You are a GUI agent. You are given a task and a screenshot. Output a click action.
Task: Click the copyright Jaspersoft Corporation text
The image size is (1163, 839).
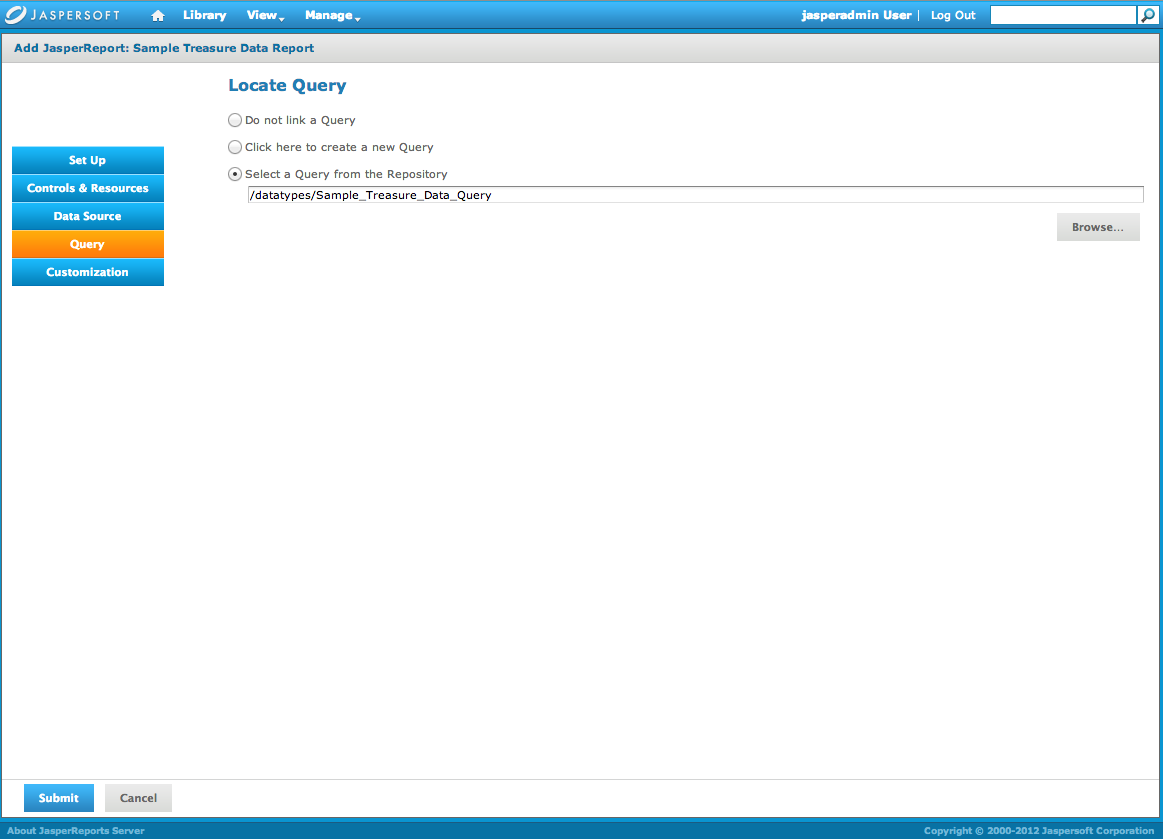(1039, 831)
